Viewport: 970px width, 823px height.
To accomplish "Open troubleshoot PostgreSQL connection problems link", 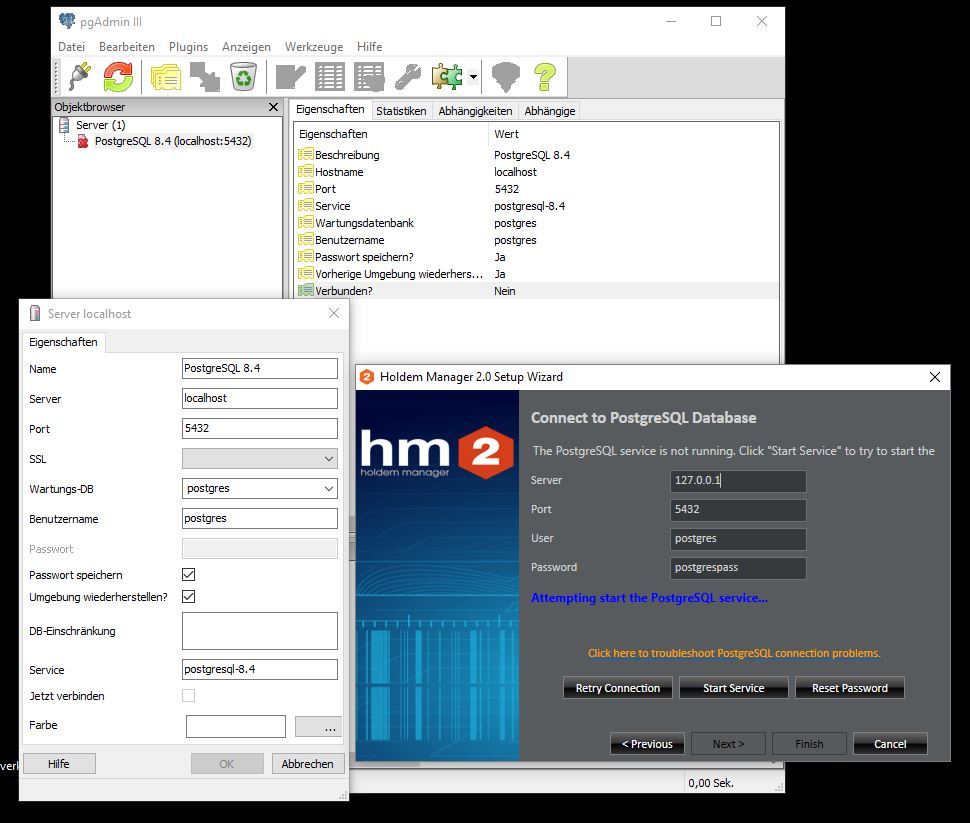I will coord(734,653).
